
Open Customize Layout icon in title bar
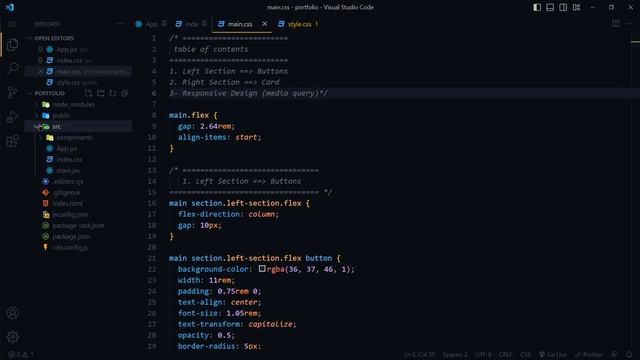576,7
